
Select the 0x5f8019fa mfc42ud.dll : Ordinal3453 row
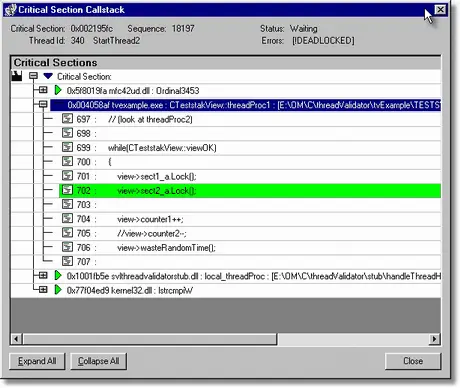[x=133, y=90]
